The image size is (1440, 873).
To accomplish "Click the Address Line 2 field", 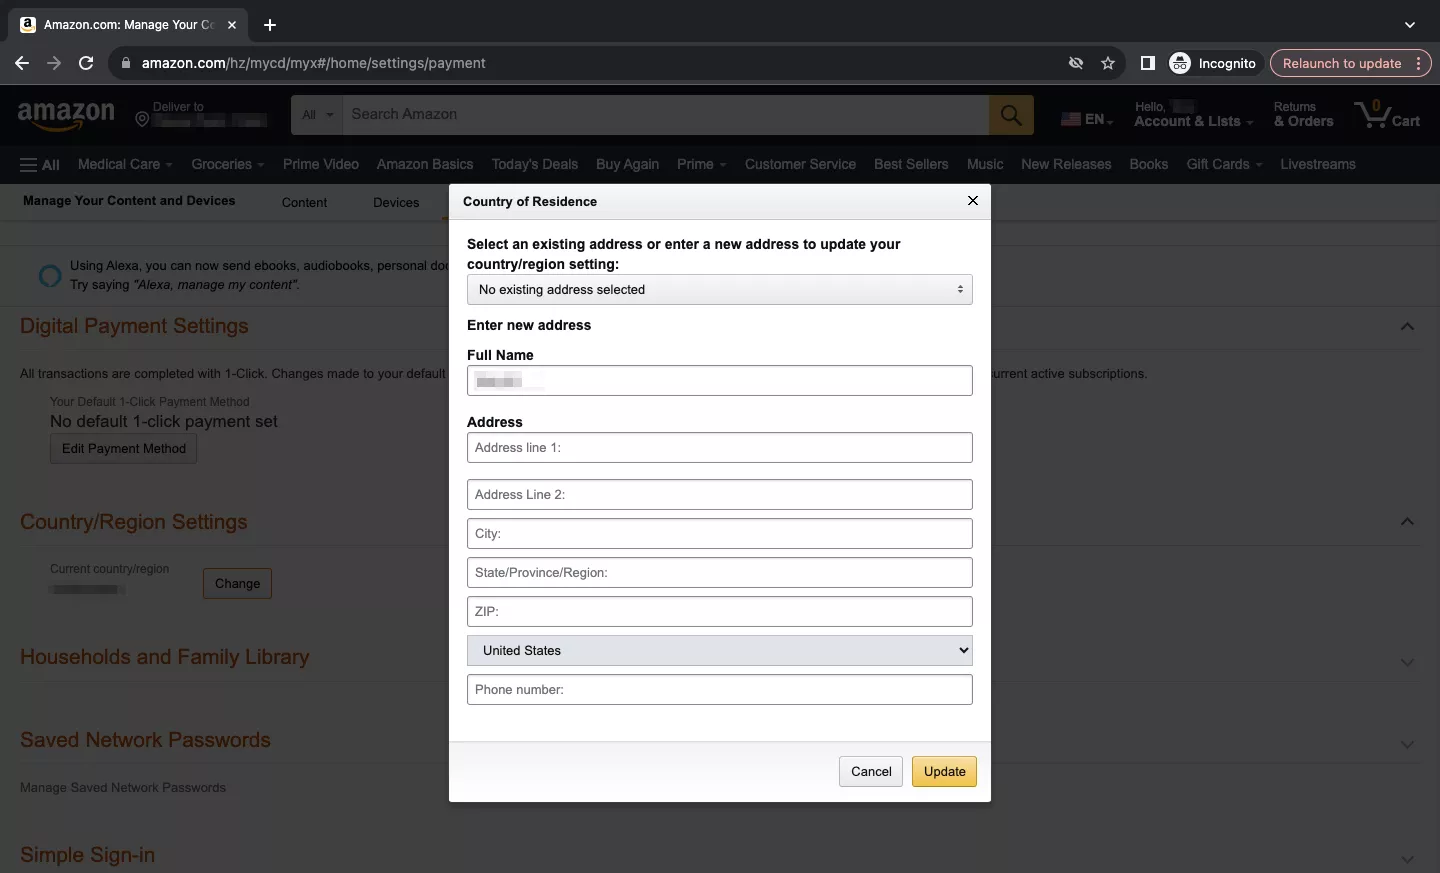I will [x=720, y=494].
